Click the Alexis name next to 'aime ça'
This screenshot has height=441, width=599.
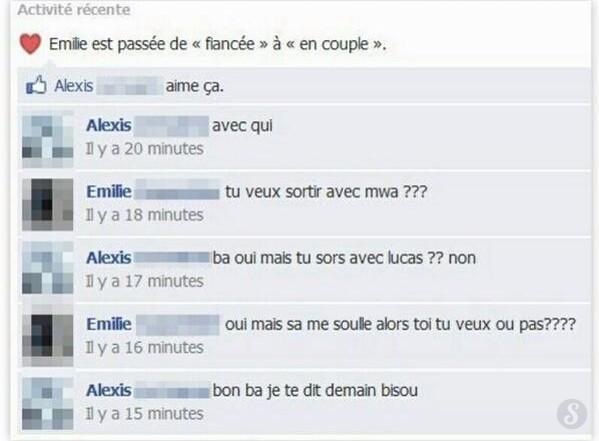(x=74, y=86)
